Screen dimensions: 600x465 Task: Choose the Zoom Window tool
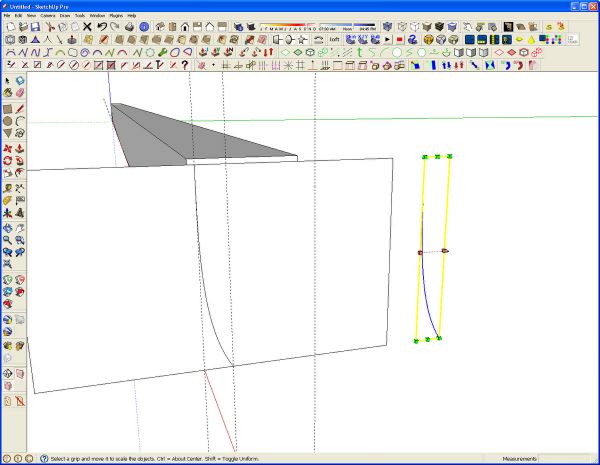click(x=20, y=240)
